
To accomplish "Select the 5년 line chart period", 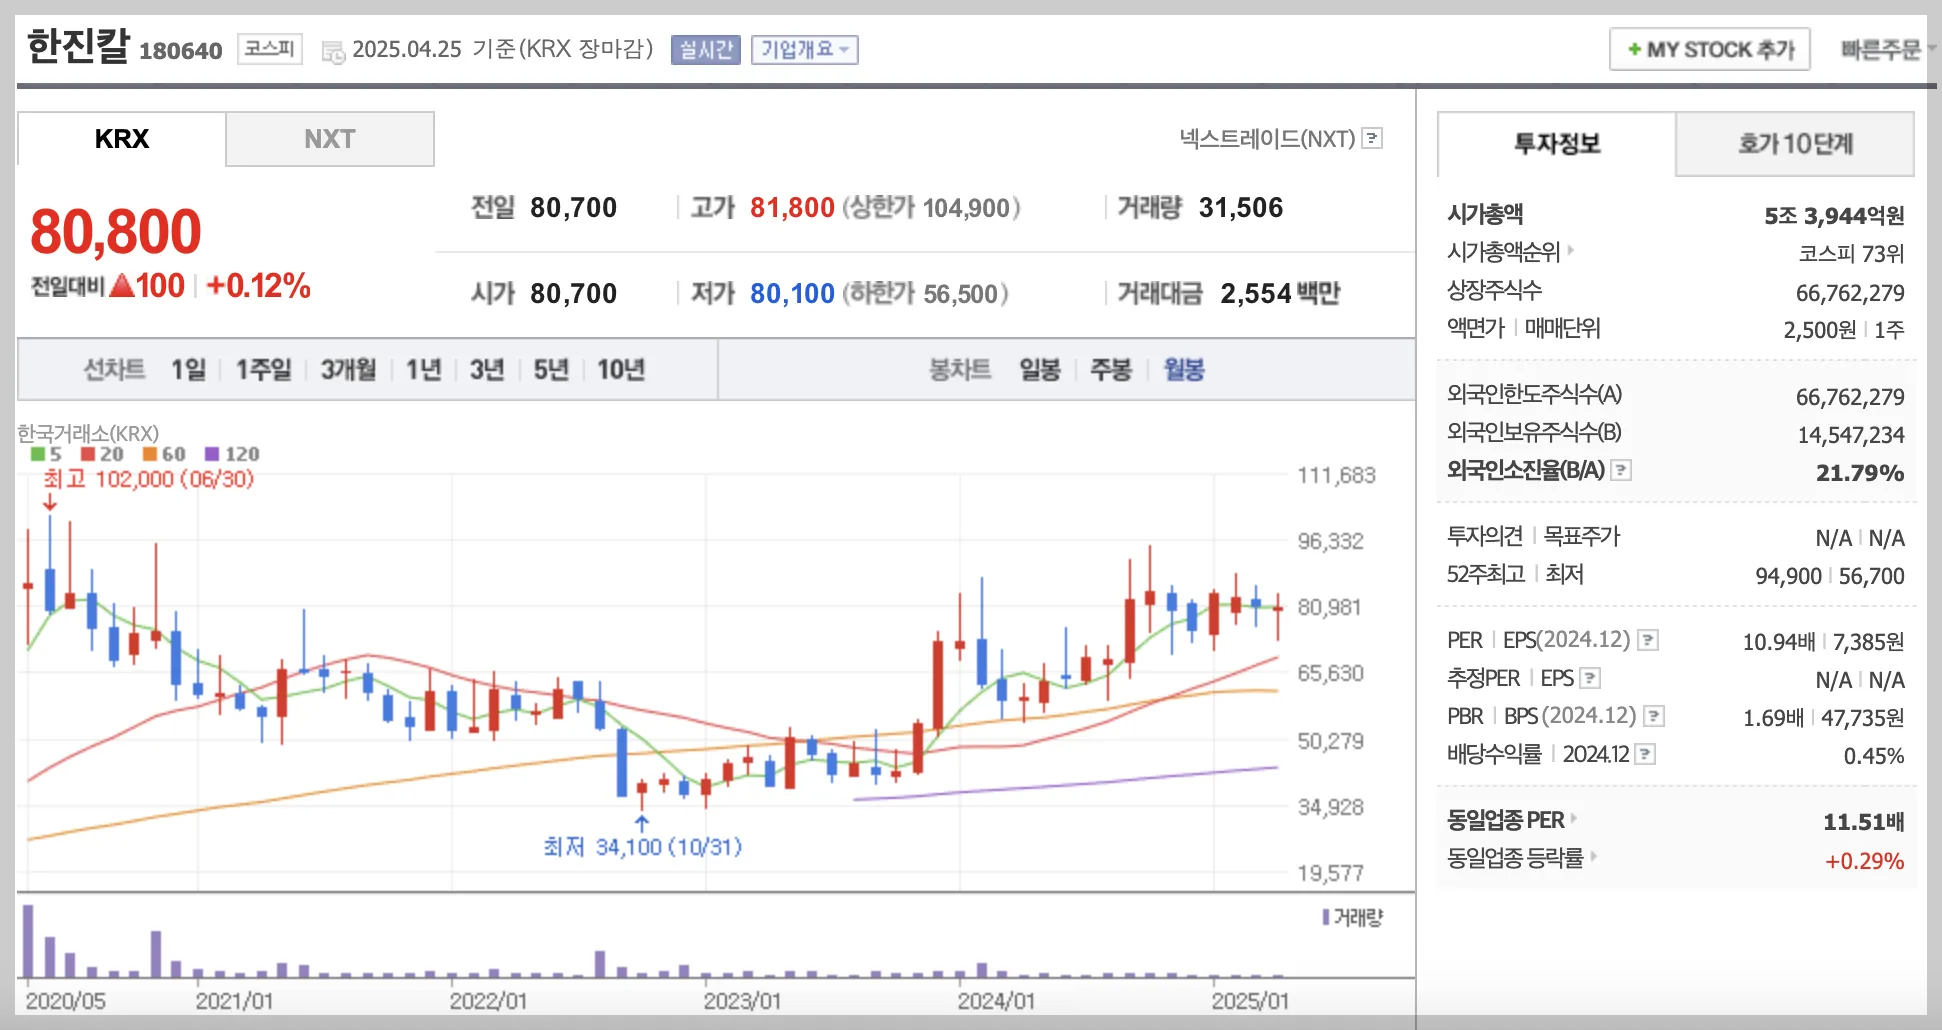I will click(551, 370).
